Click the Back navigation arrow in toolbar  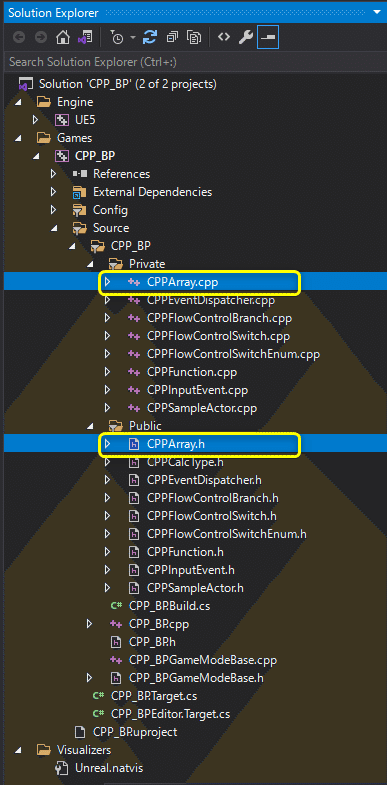pyautogui.click(x=20, y=38)
